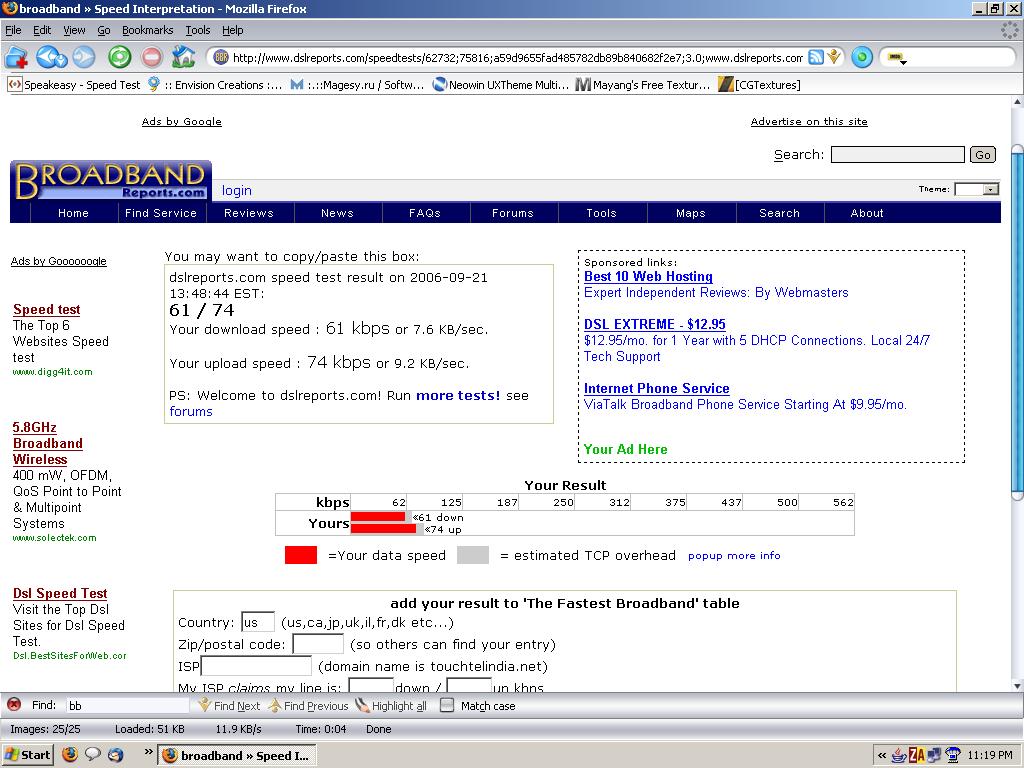The width and height of the screenshot is (1024, 768).
Task: Open the Bookmarks menu
Action: pyautogui.click(x=147, y=30)
